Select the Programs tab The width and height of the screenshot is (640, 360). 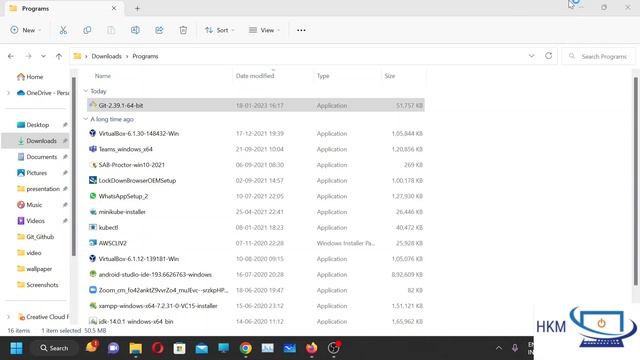tap(64, 8)
